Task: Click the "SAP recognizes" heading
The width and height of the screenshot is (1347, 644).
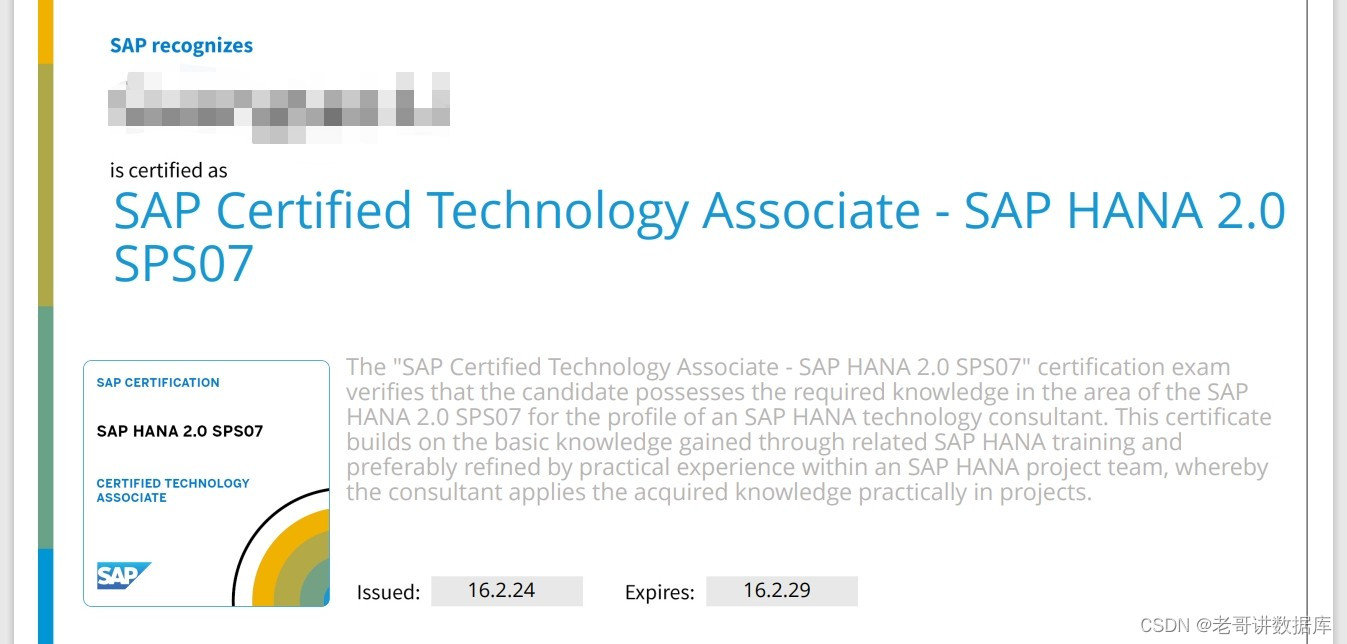Action: point(181,45)
